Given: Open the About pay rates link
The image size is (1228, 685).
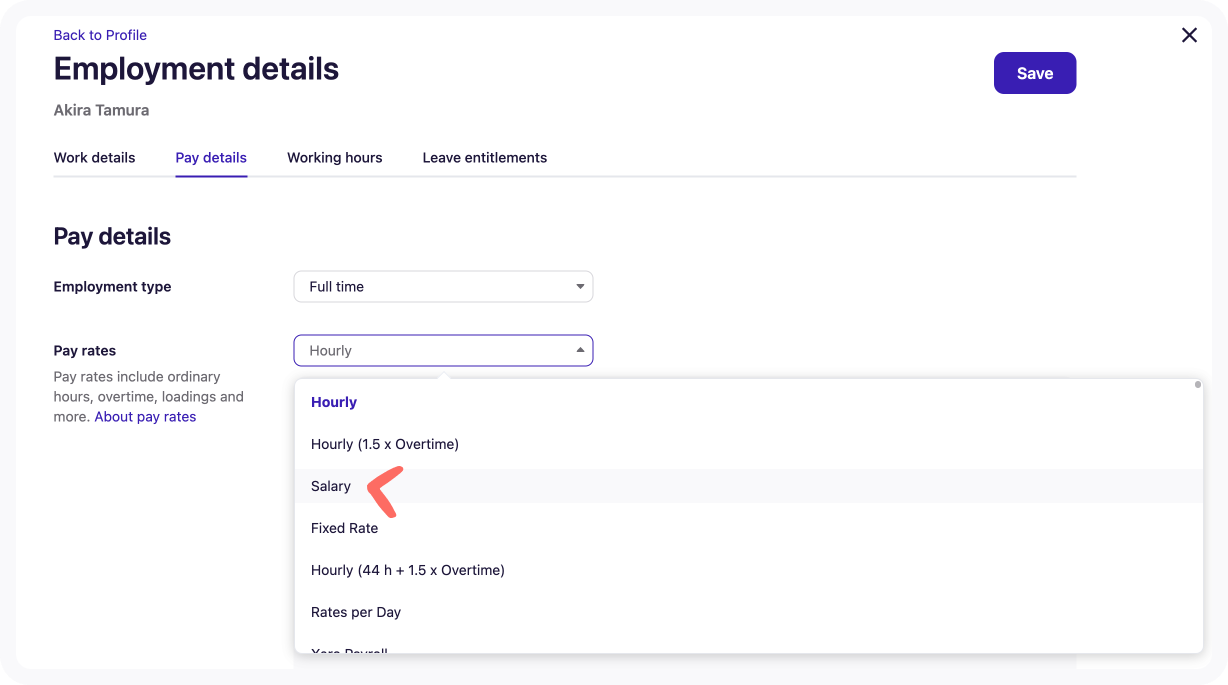Looking at the screenshot, I should click(145, 417).
